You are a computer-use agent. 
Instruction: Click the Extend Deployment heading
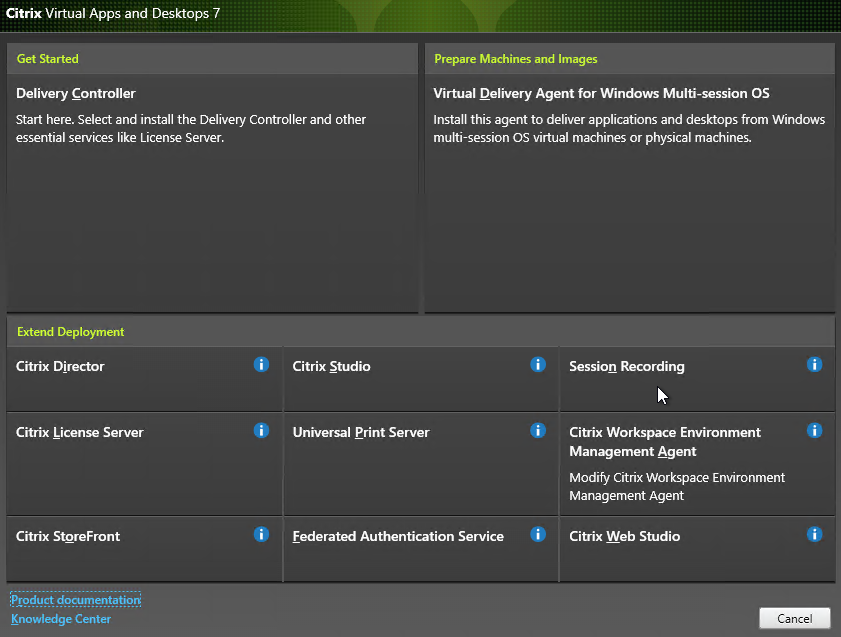[70, 332]
